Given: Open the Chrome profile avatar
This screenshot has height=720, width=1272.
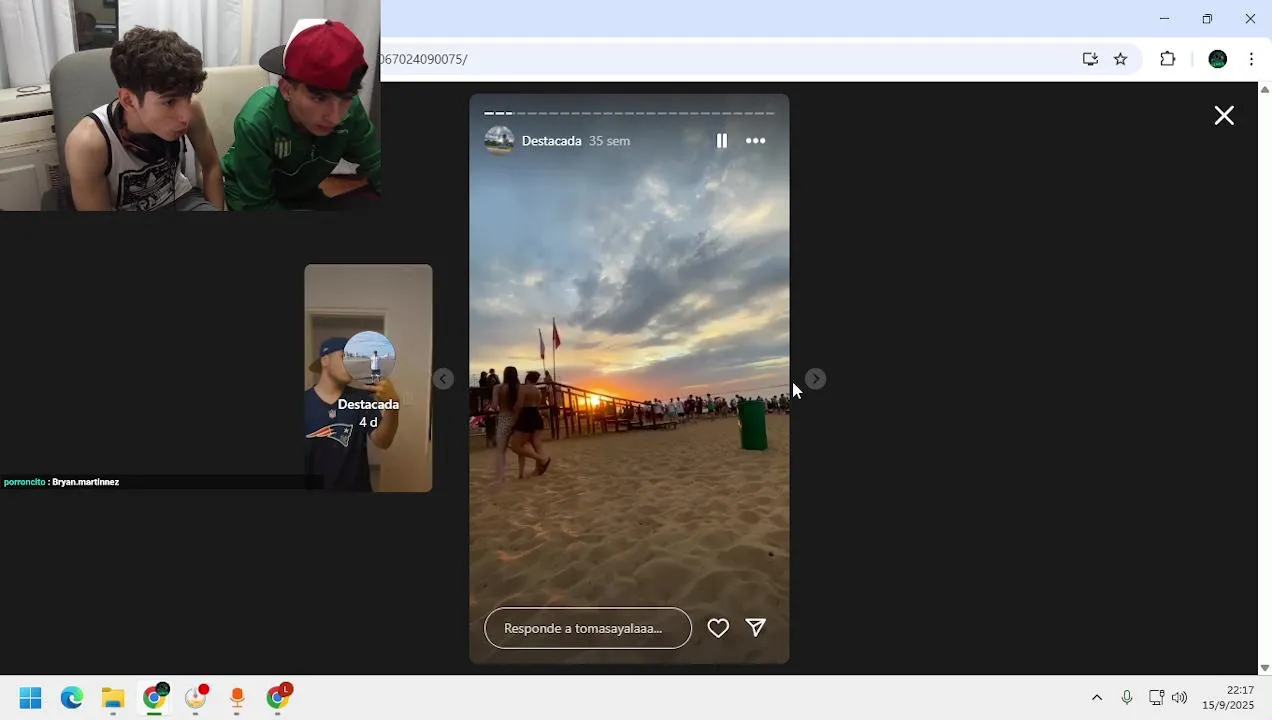Looking at the screenshot, I should (x=1217, y=59).
